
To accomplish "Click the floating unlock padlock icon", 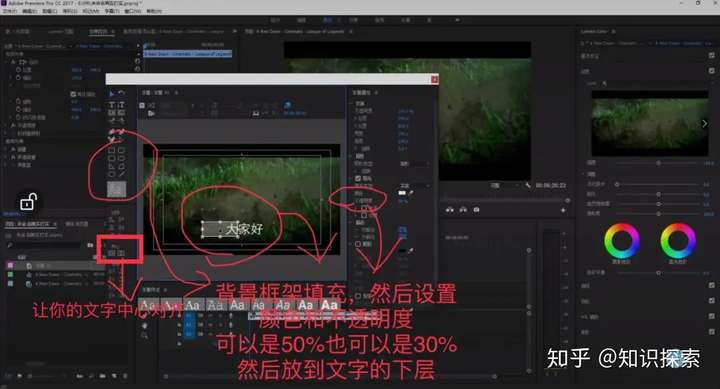I will click(x=28, y=202).
